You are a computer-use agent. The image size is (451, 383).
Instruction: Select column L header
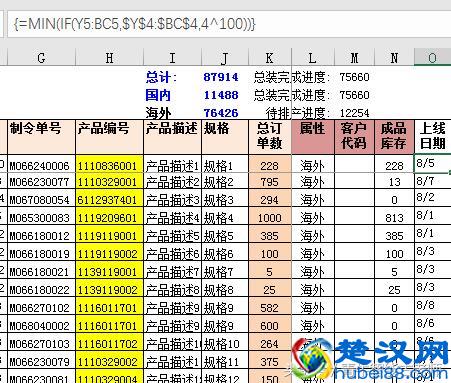[x=313, y=58]
